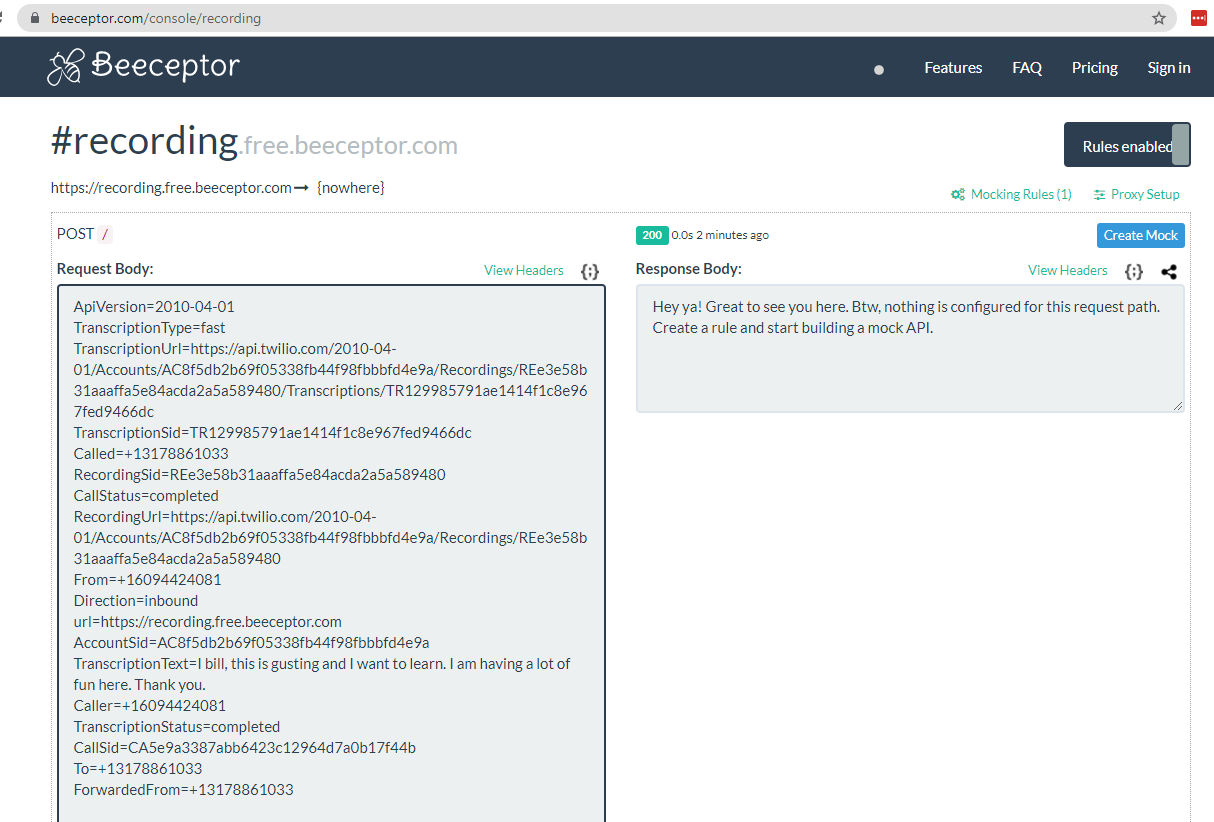Screen dimensions: 1214x822
Task: View Headers of the request body
Action: pos(524,270)
